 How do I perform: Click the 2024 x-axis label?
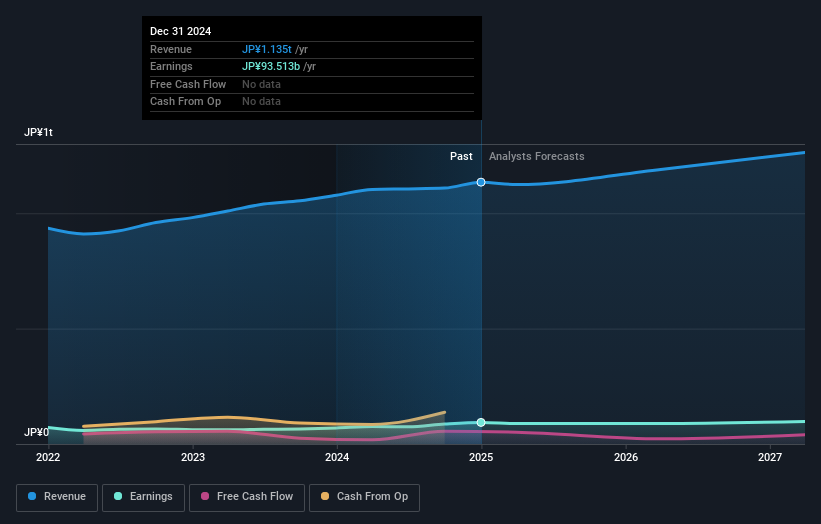point(337,457)
